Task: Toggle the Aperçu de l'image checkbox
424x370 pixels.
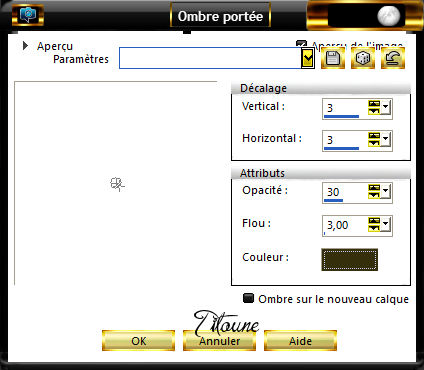Action: (x=301, y=44)
